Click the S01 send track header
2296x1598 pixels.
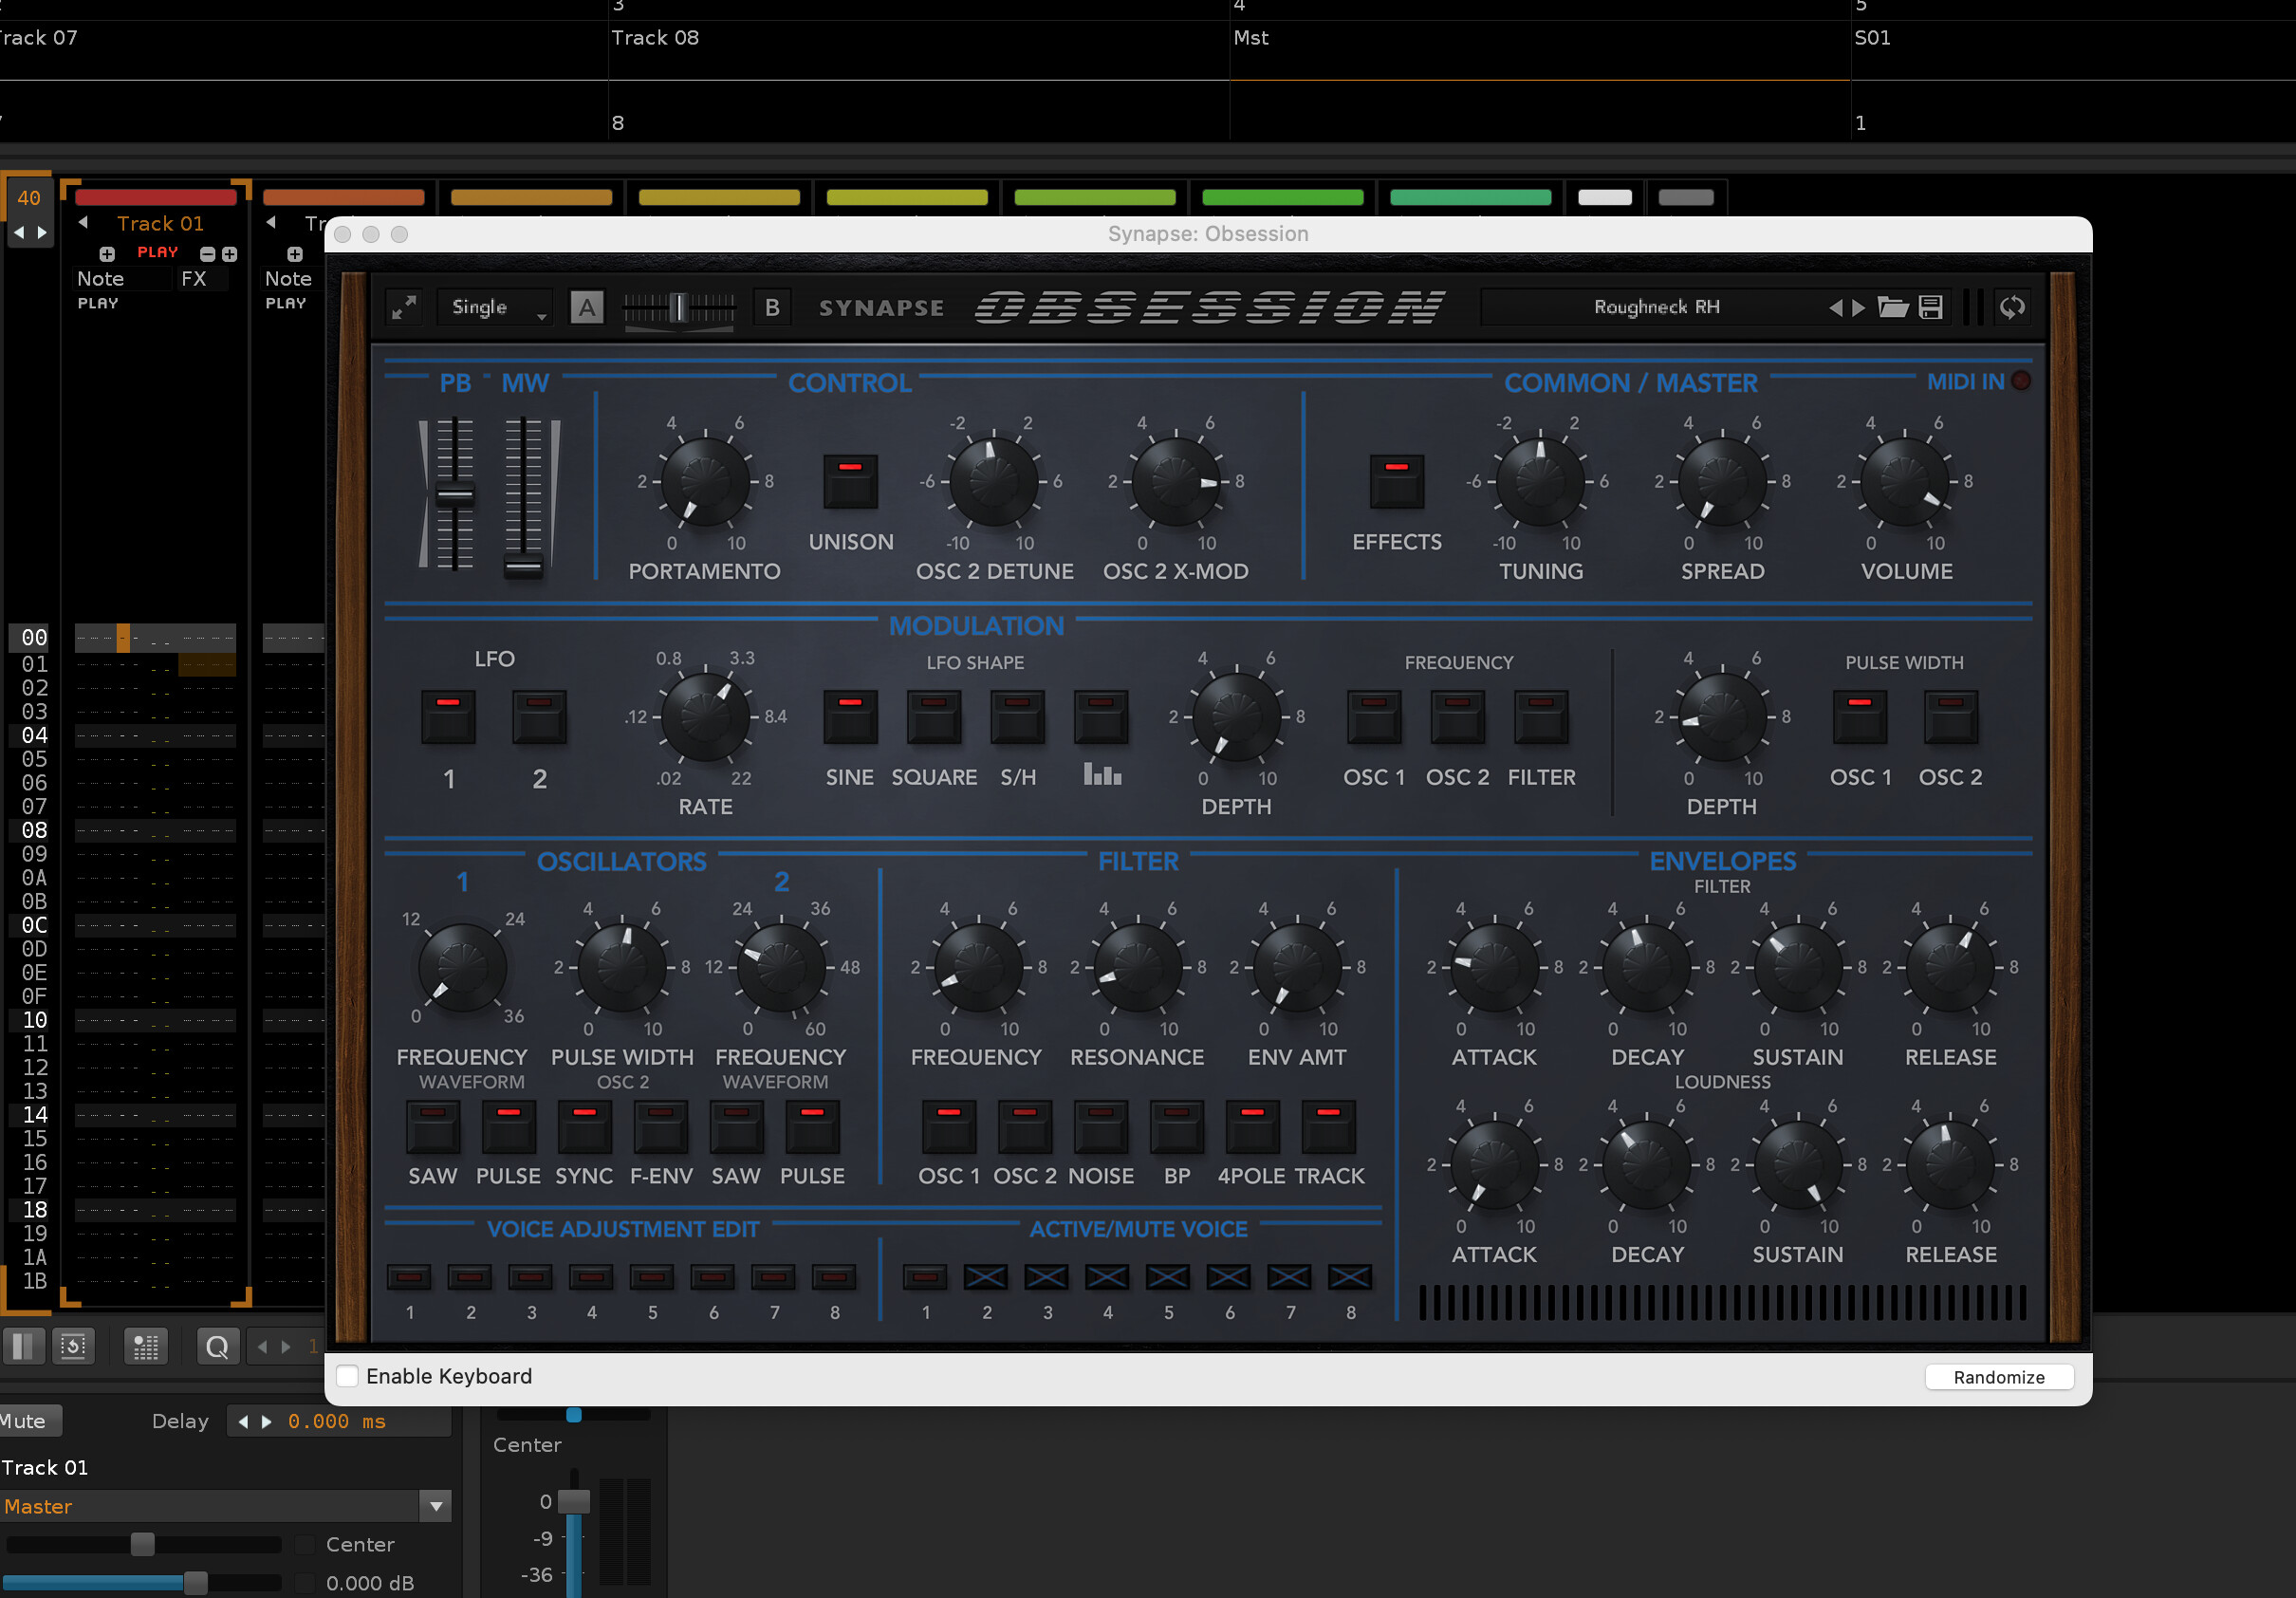click(1872, 37)
